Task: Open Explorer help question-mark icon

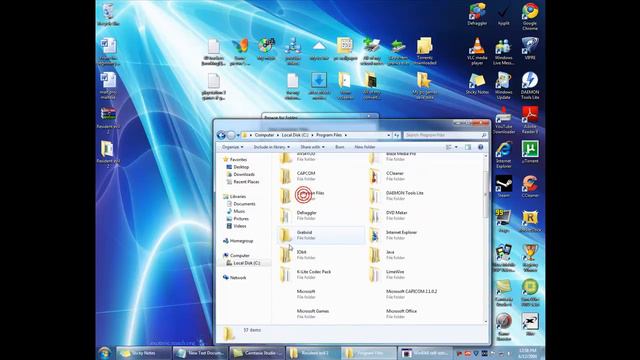Action: (480, 147)
